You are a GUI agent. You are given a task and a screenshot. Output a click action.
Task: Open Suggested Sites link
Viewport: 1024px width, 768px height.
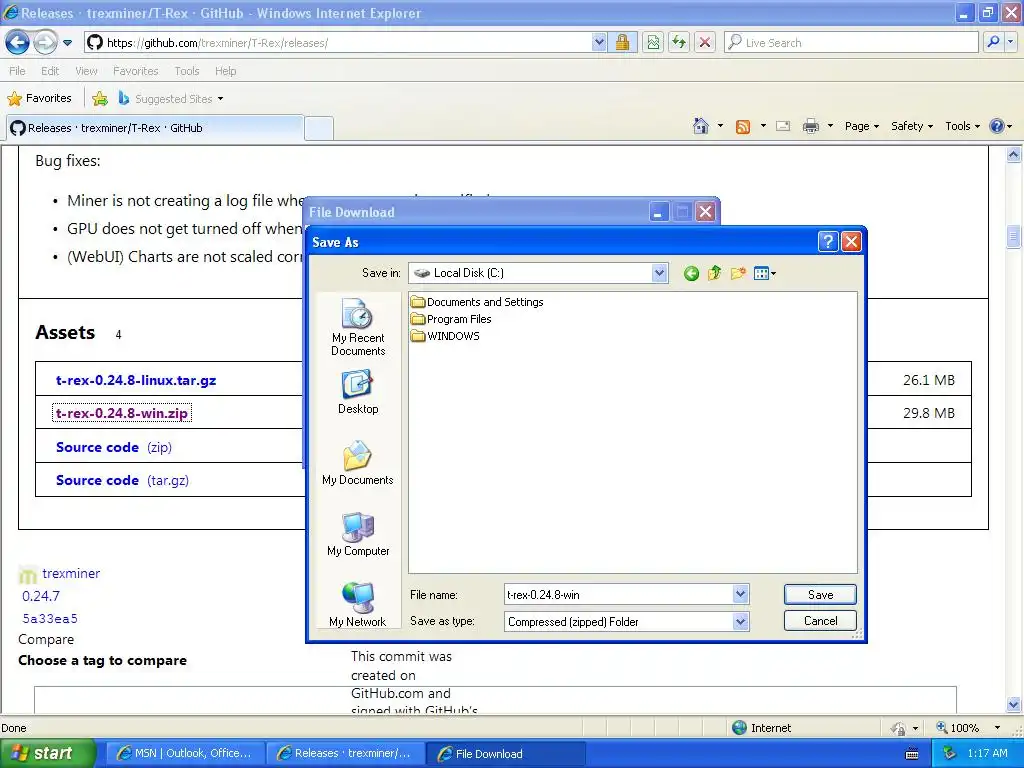click(170, 99)
